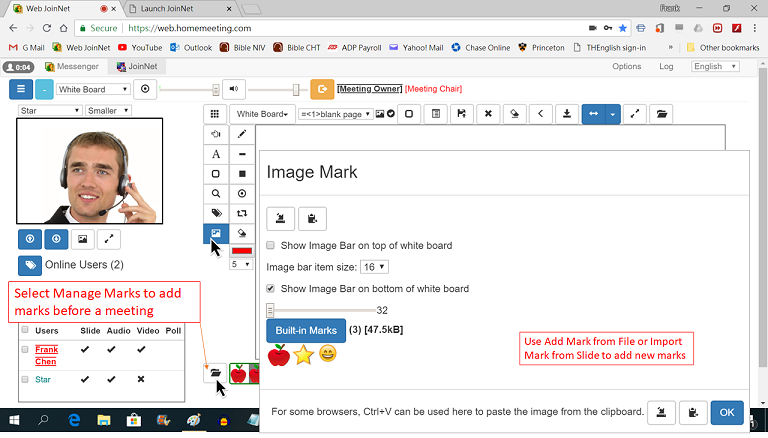Click the red color swatch
The height and width of the screenshot is (438, 768).
pos(242,250)
